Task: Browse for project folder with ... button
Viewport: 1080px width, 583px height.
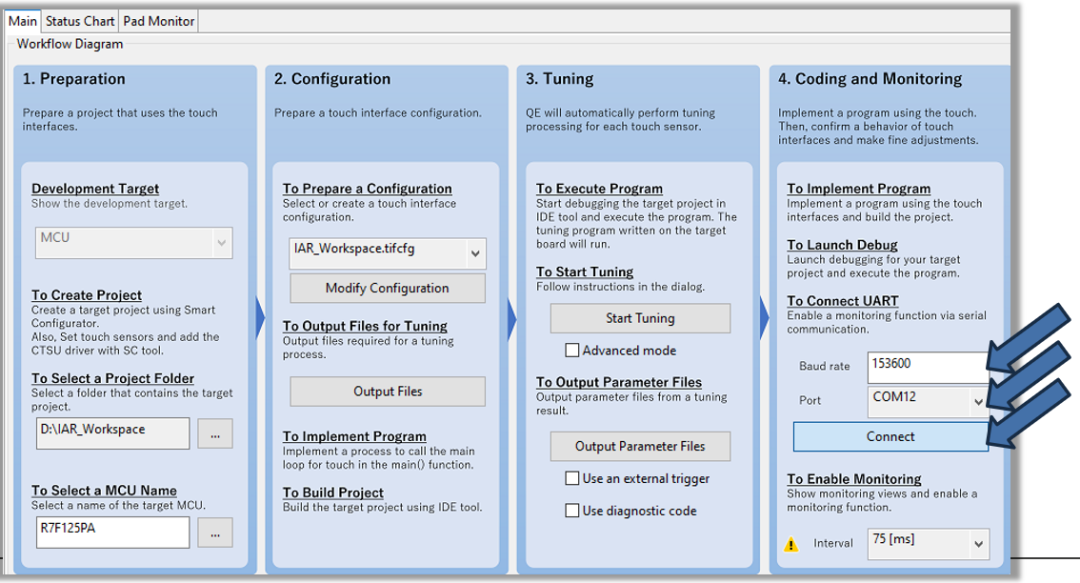Action: (x=215, y=434)
